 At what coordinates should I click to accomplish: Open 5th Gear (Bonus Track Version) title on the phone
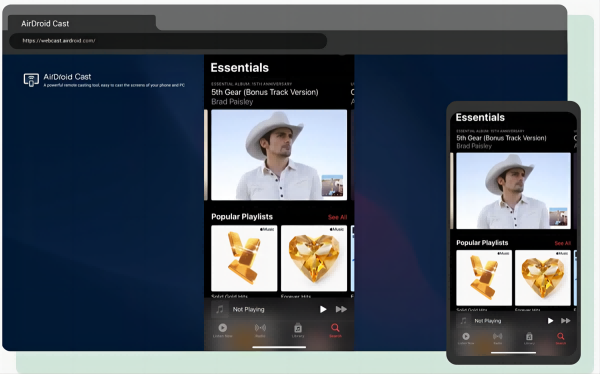501,138
